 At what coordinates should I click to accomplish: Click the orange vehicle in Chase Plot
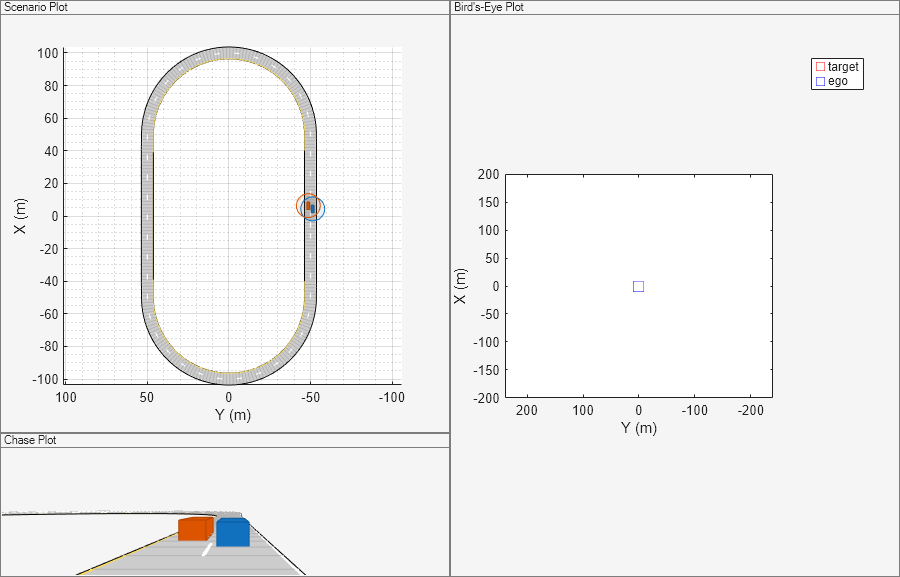pyautogui.click(x=196, y=529)
